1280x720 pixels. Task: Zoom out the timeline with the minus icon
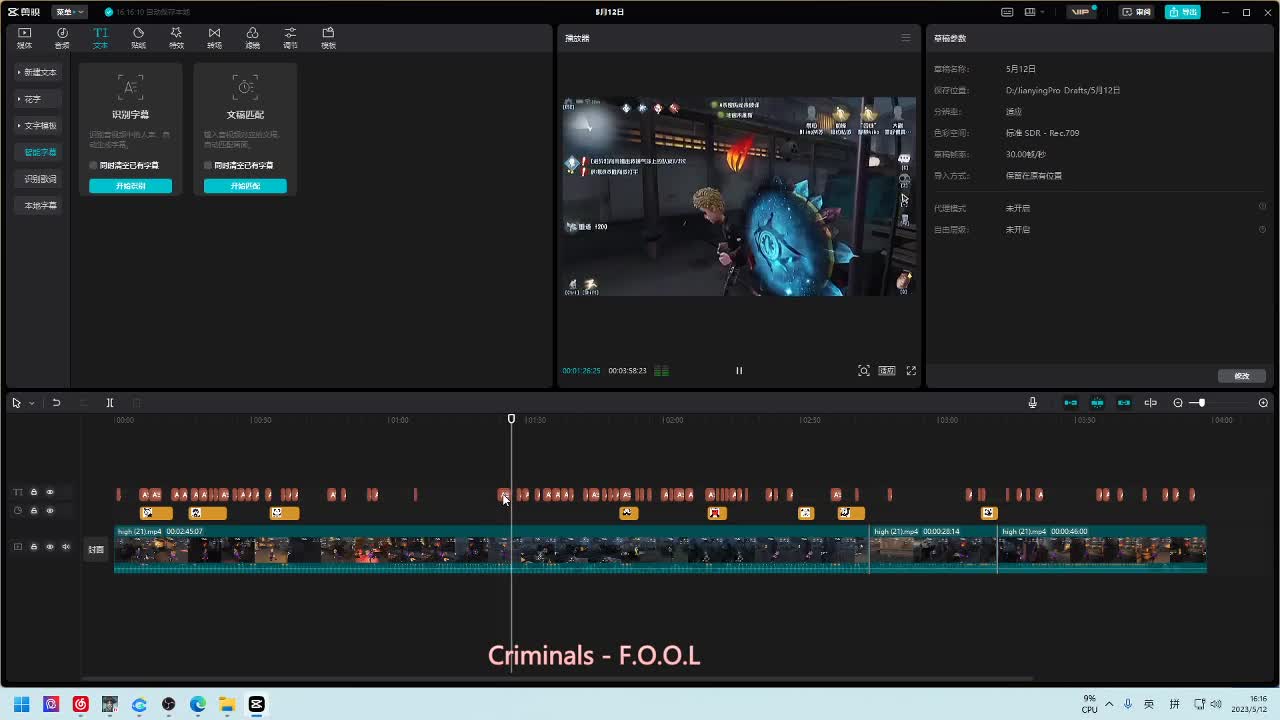[1178, 403]
